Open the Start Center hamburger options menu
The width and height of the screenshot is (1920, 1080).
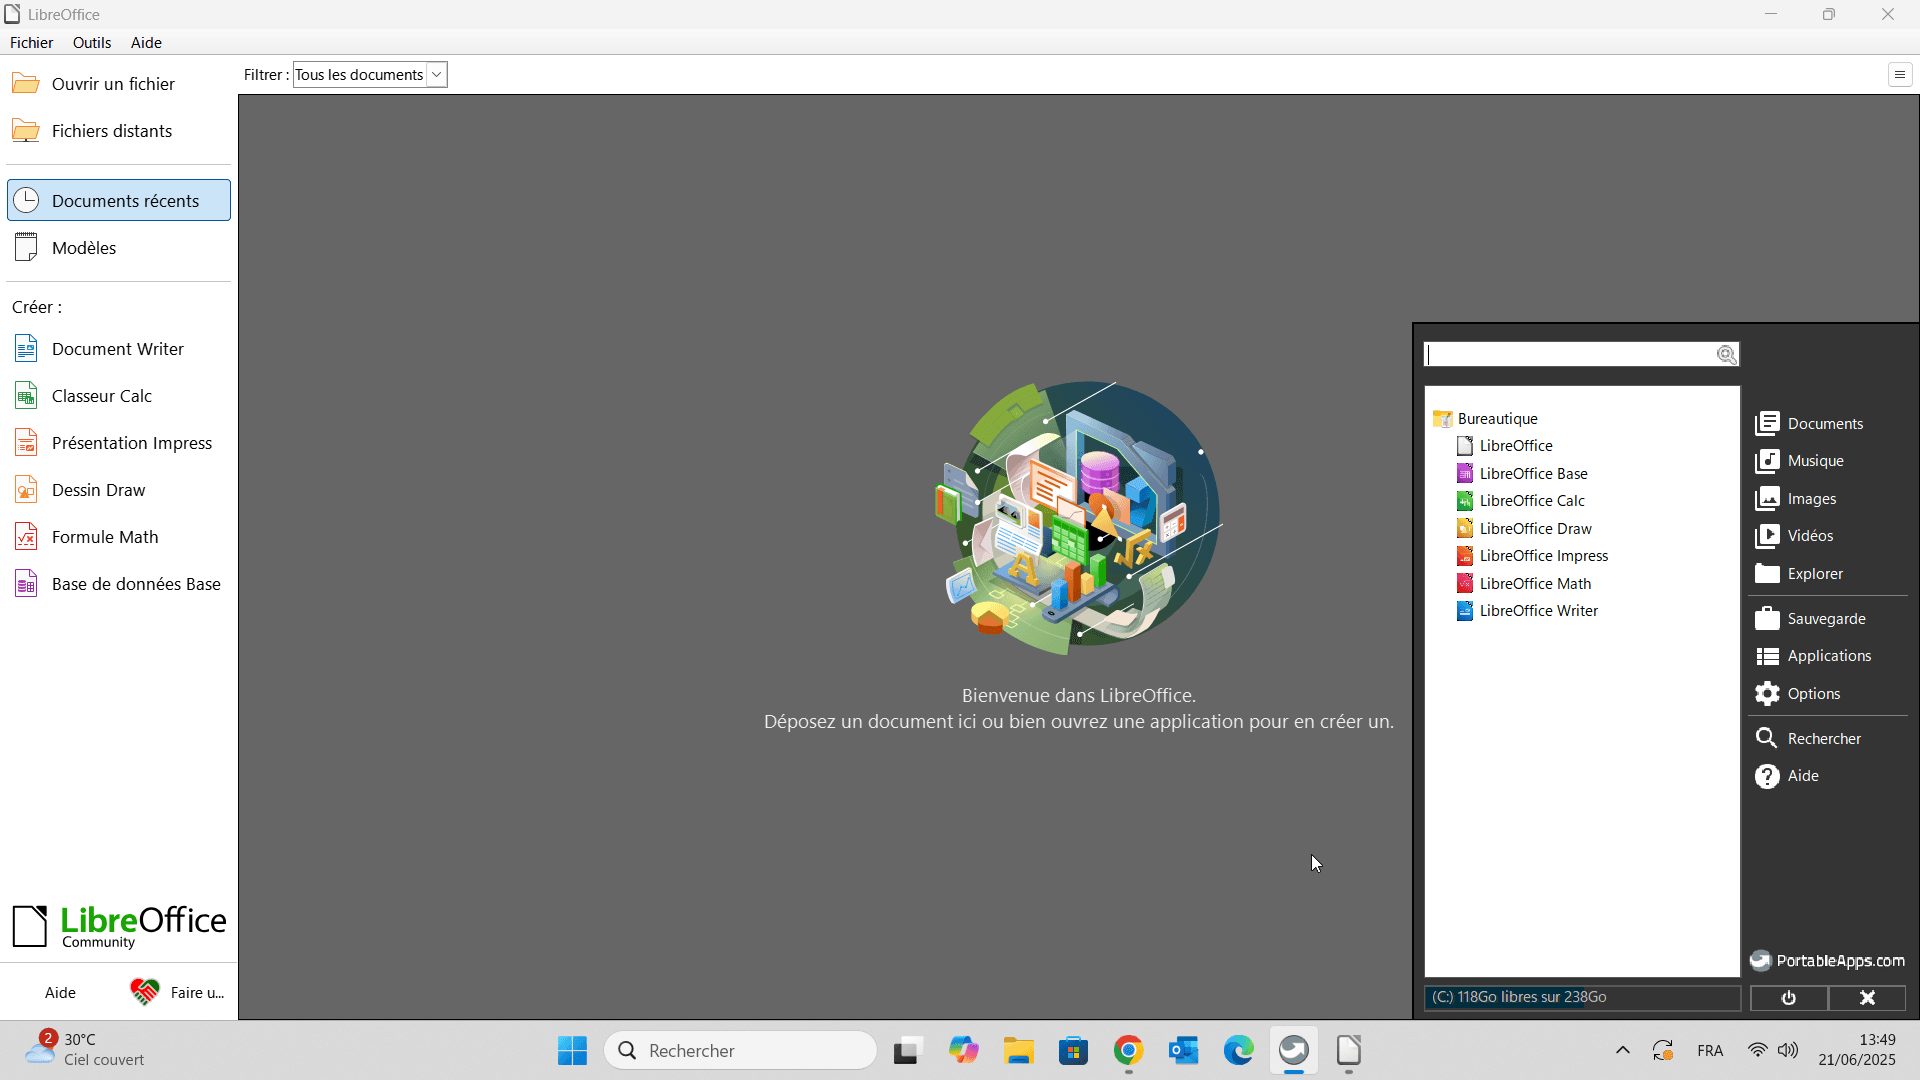1900,74
